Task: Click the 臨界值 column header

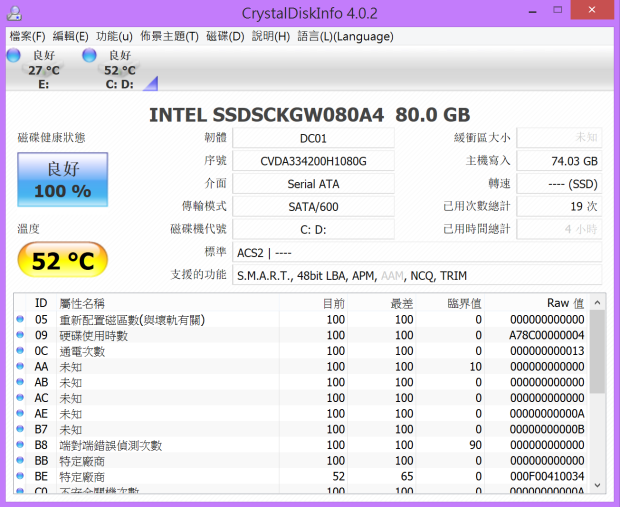Action: 450,303
